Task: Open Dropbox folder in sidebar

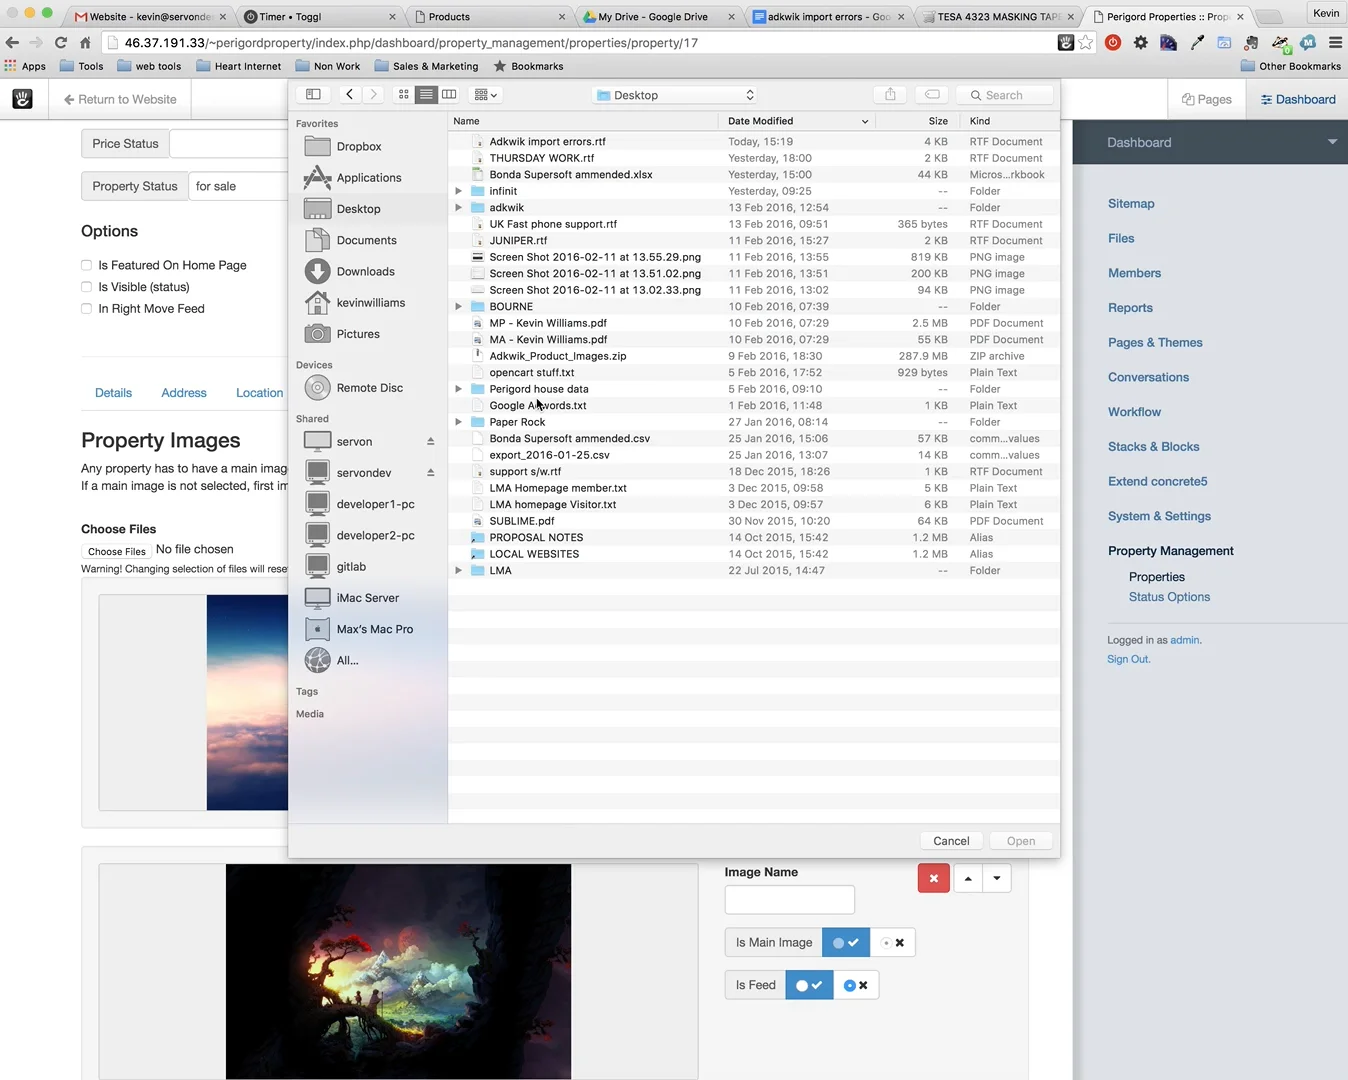Action: coord(358,147)
